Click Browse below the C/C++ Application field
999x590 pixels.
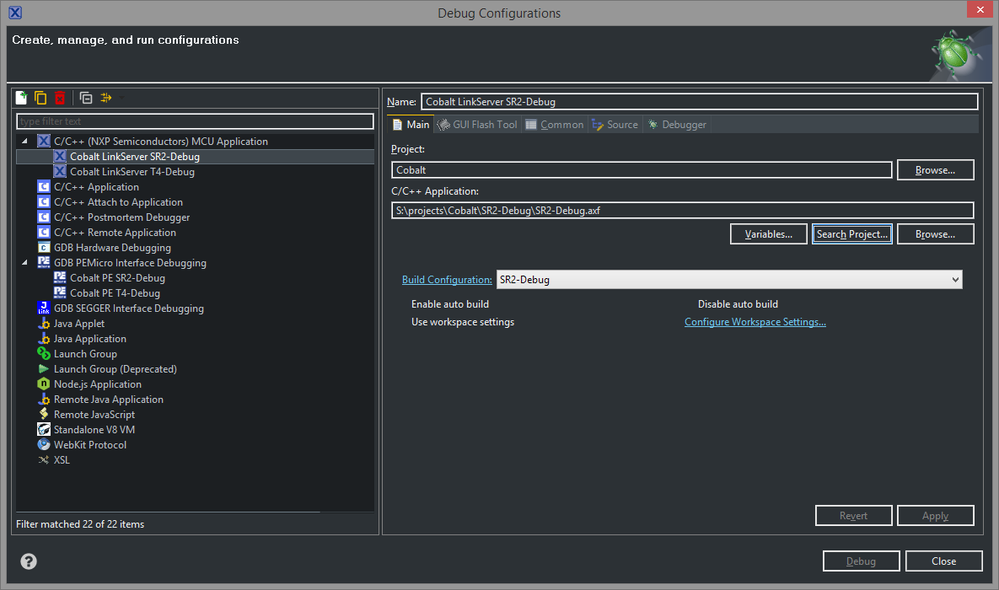tap(935, 234)
